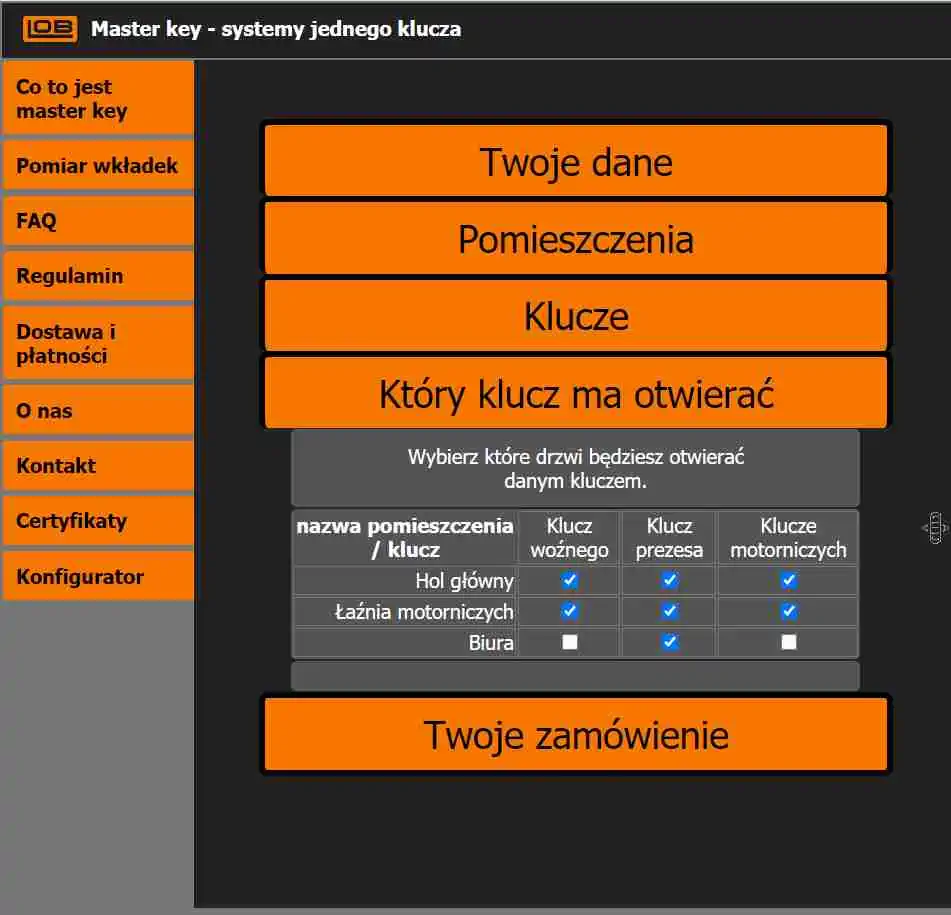Expand the Pomieszczenia section
Image resolution: width=951 pixels, height=915 pixels.
(x=576, y=238)
